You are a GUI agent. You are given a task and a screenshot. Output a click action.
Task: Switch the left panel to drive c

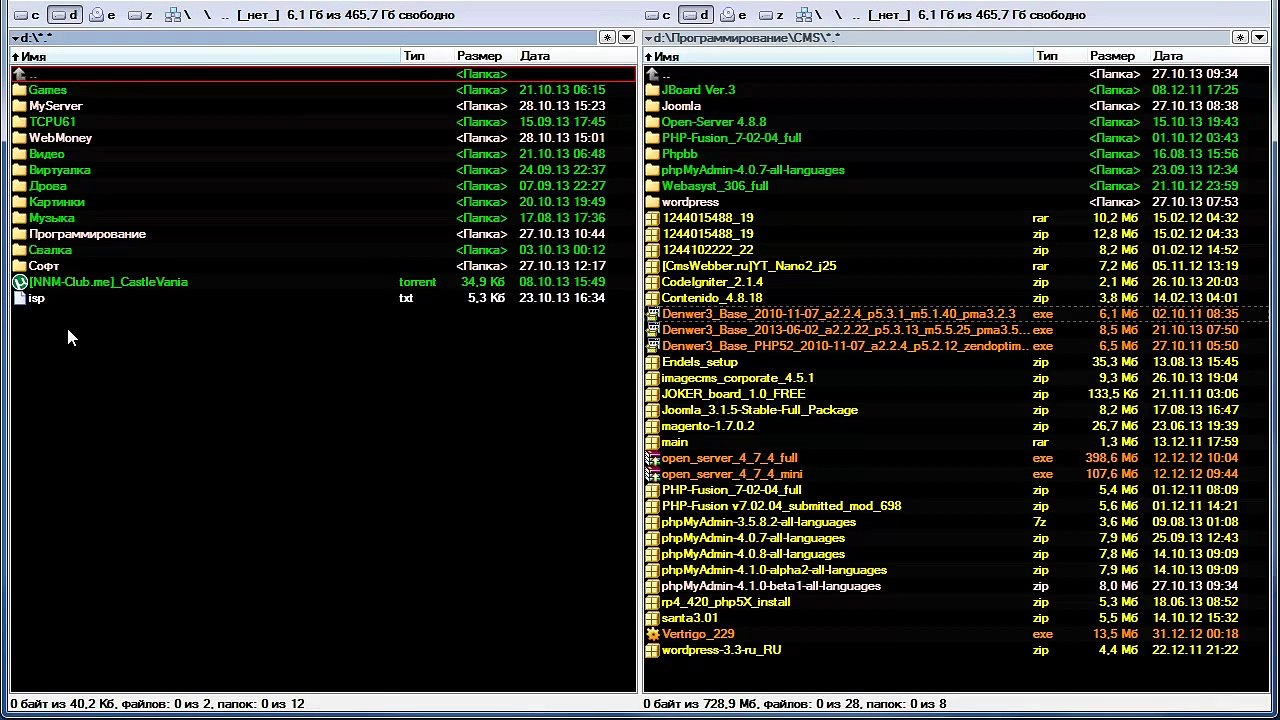pos(27,15)
